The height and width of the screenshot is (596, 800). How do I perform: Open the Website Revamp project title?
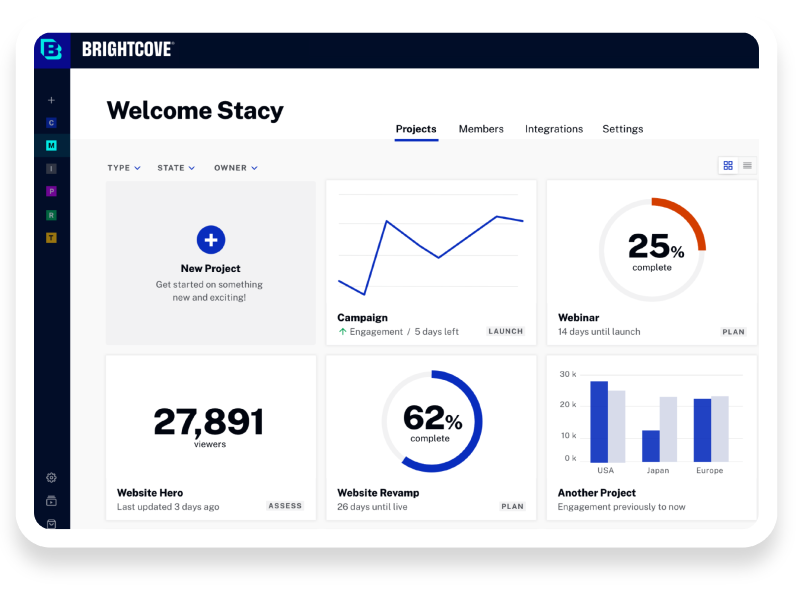(378, 493)
